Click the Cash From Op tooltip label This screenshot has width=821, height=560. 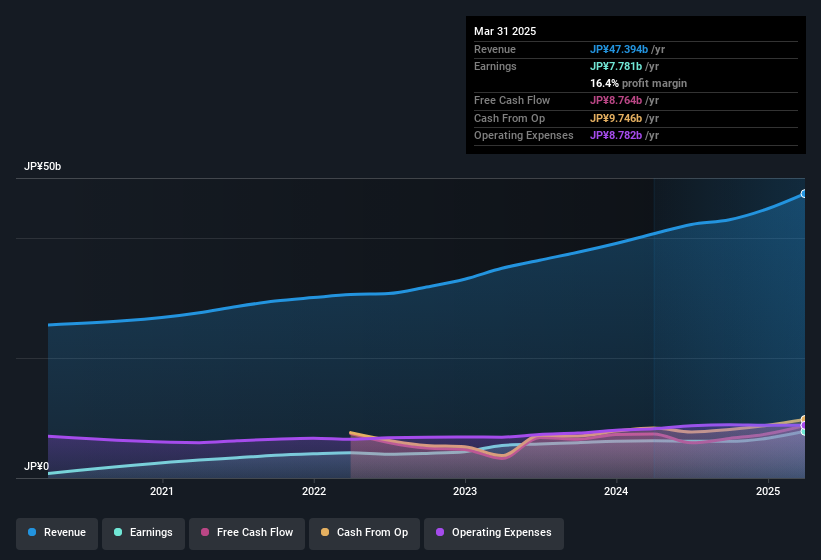point(509,118)
